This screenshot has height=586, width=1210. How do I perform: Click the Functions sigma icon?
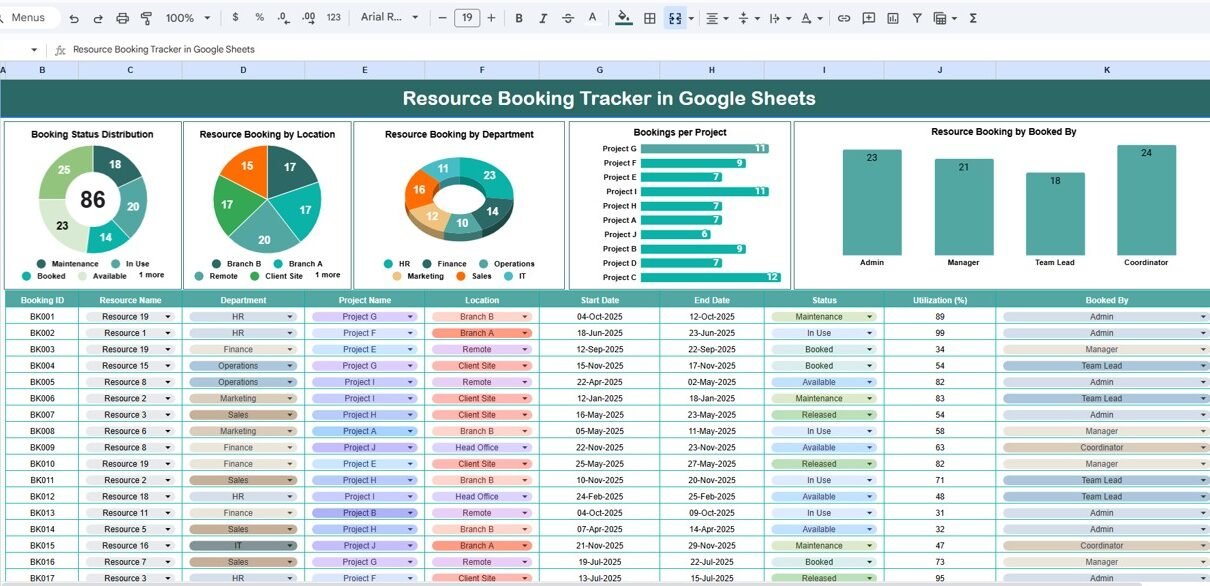click(973, 18)
